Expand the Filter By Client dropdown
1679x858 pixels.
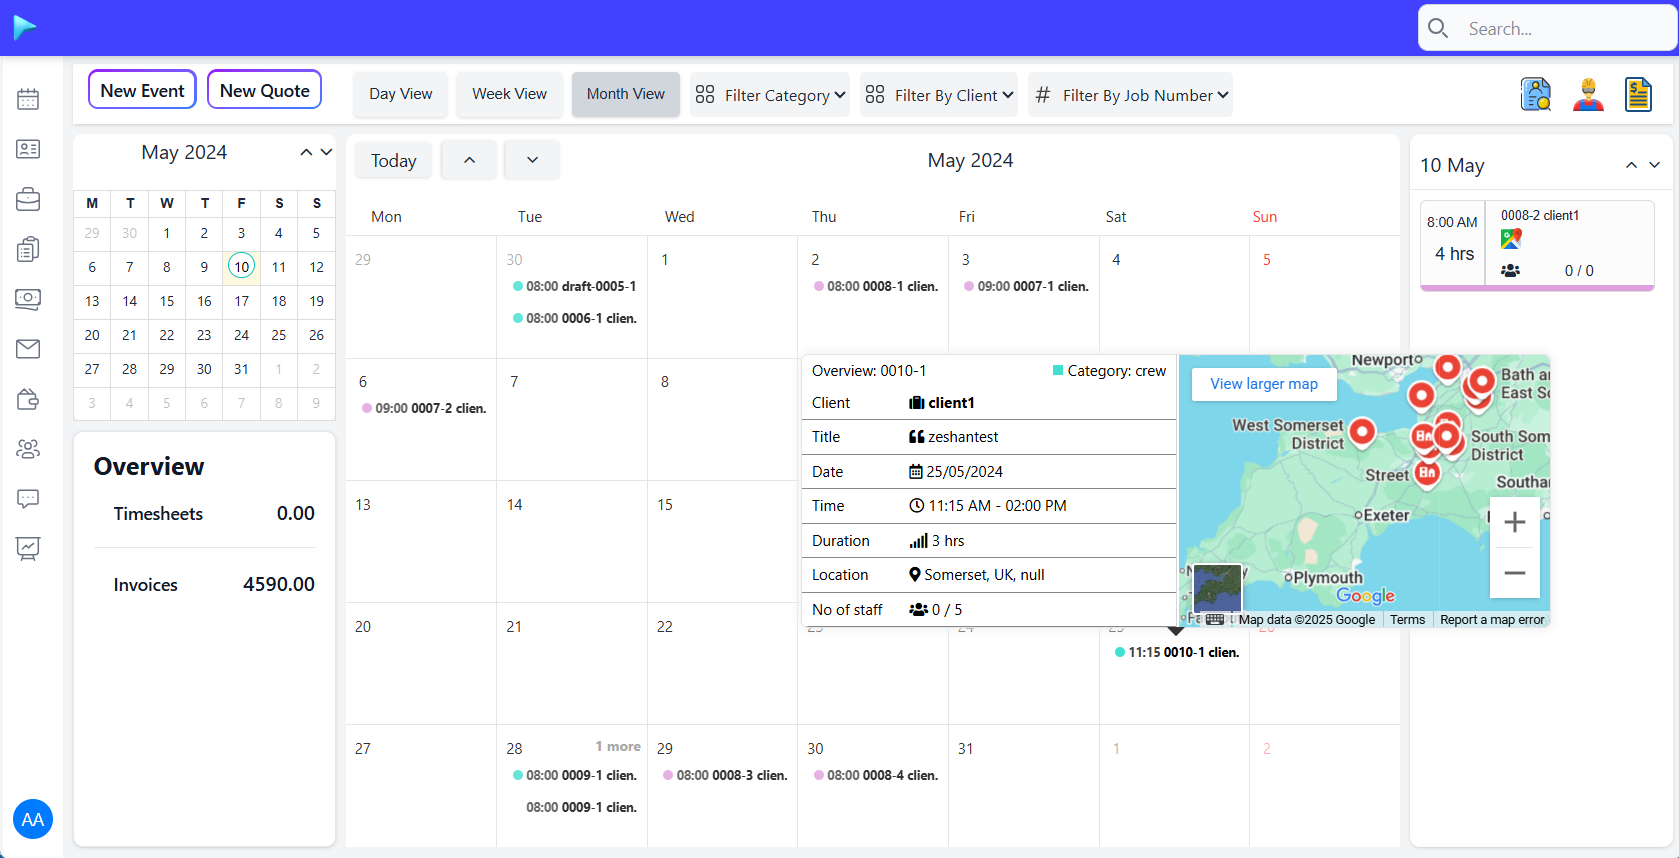[x=939, y=95]
